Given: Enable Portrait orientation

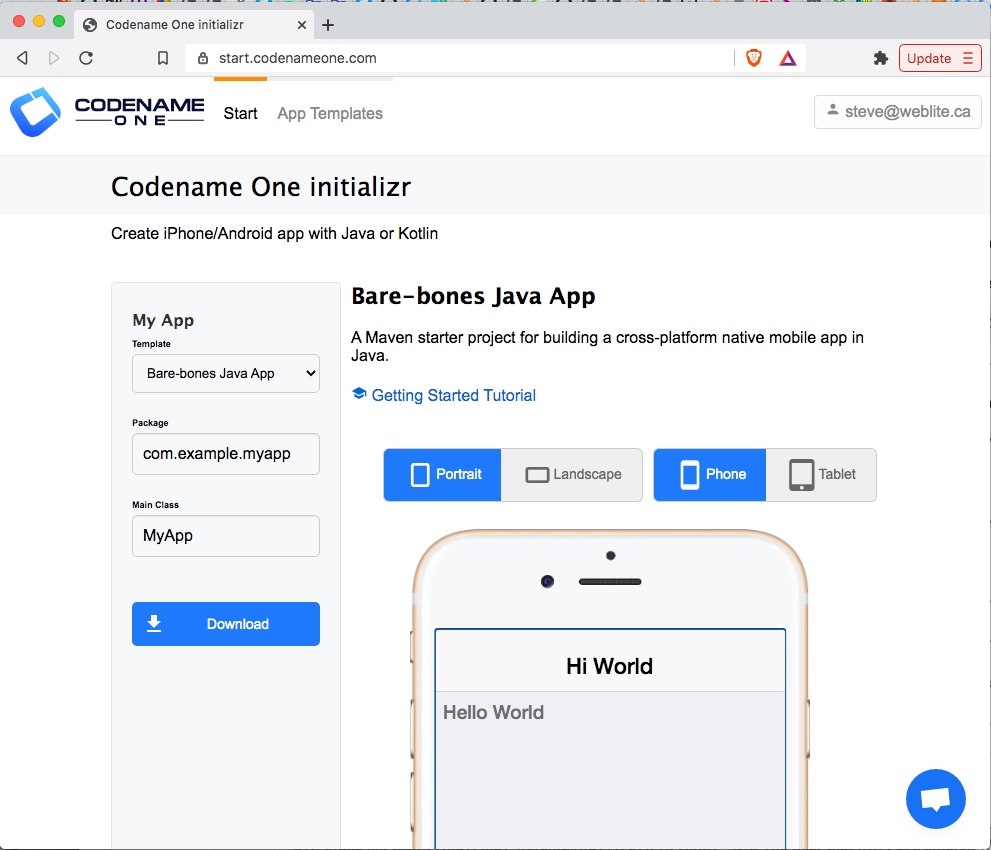Looking at the screenshot, I should pos(442,474).
